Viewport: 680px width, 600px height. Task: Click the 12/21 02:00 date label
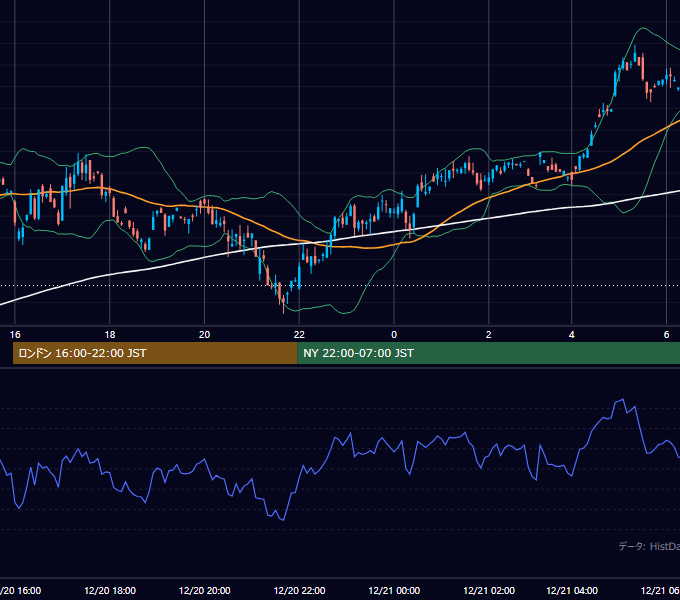click(x=489, y=591)
